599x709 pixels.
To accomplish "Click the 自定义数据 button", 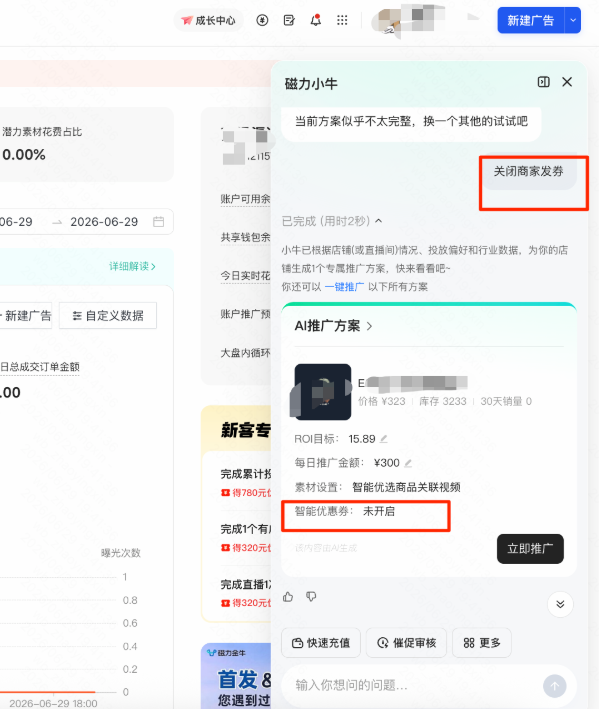I will pos(108,316).
